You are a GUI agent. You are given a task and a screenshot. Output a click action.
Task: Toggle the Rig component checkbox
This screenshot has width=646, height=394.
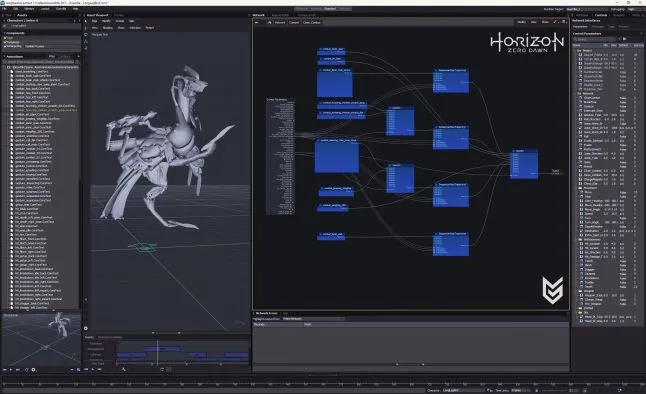[5, 38]
